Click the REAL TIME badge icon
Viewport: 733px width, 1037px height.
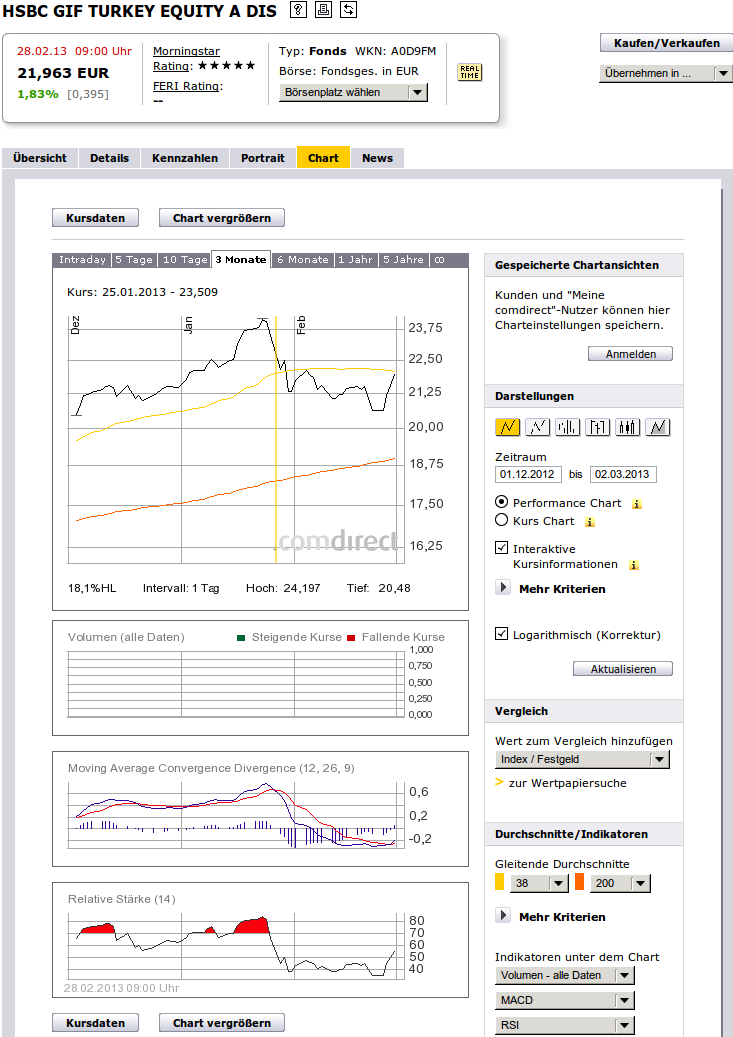pos(470,72)
